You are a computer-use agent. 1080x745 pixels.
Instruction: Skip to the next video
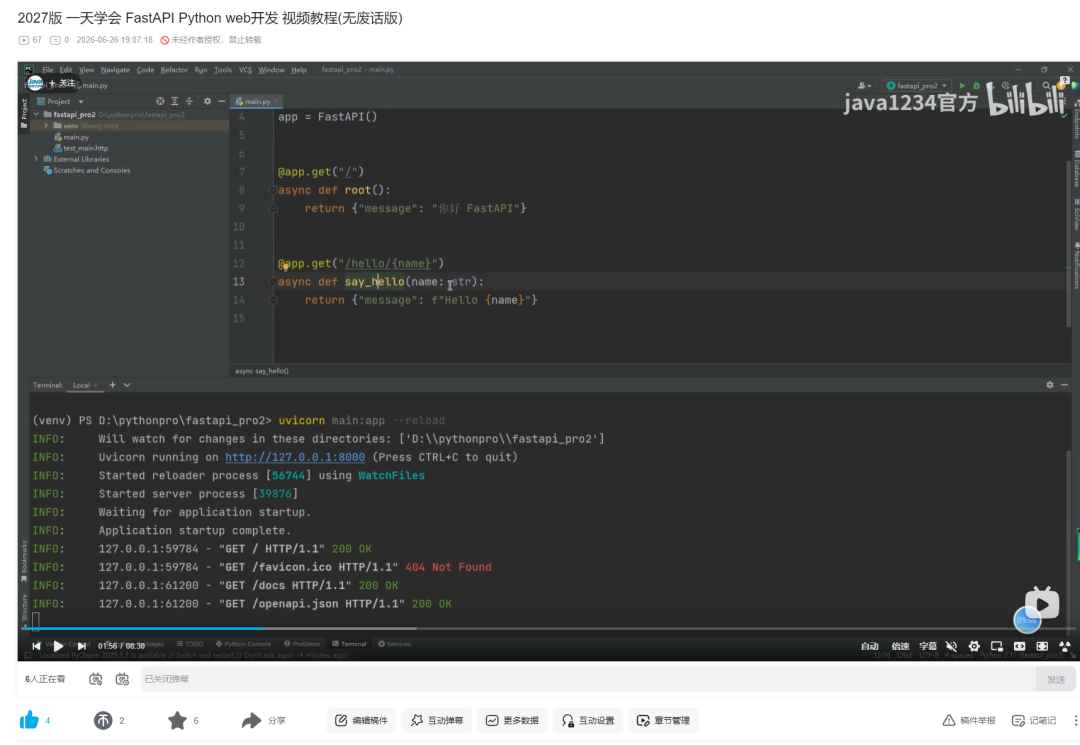click(x=81, y=646)
